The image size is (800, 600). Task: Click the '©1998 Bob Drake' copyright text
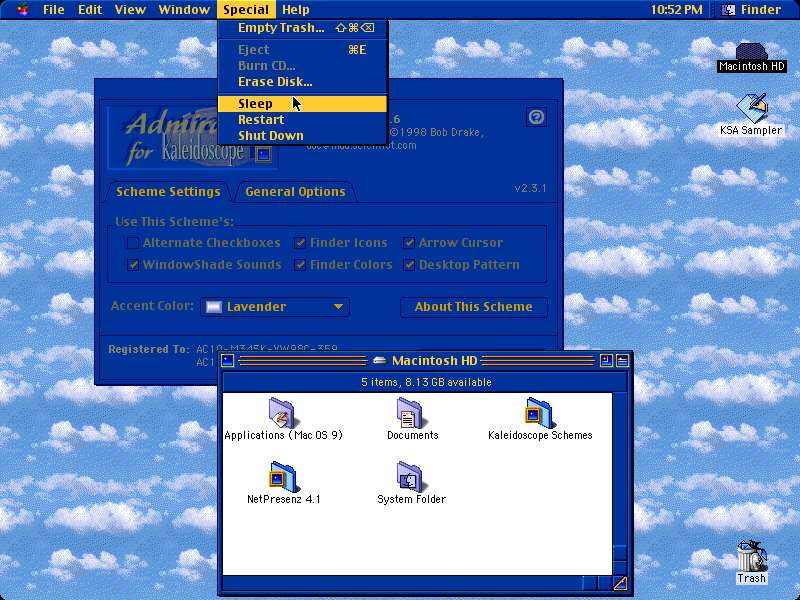(x=435, y=132)
